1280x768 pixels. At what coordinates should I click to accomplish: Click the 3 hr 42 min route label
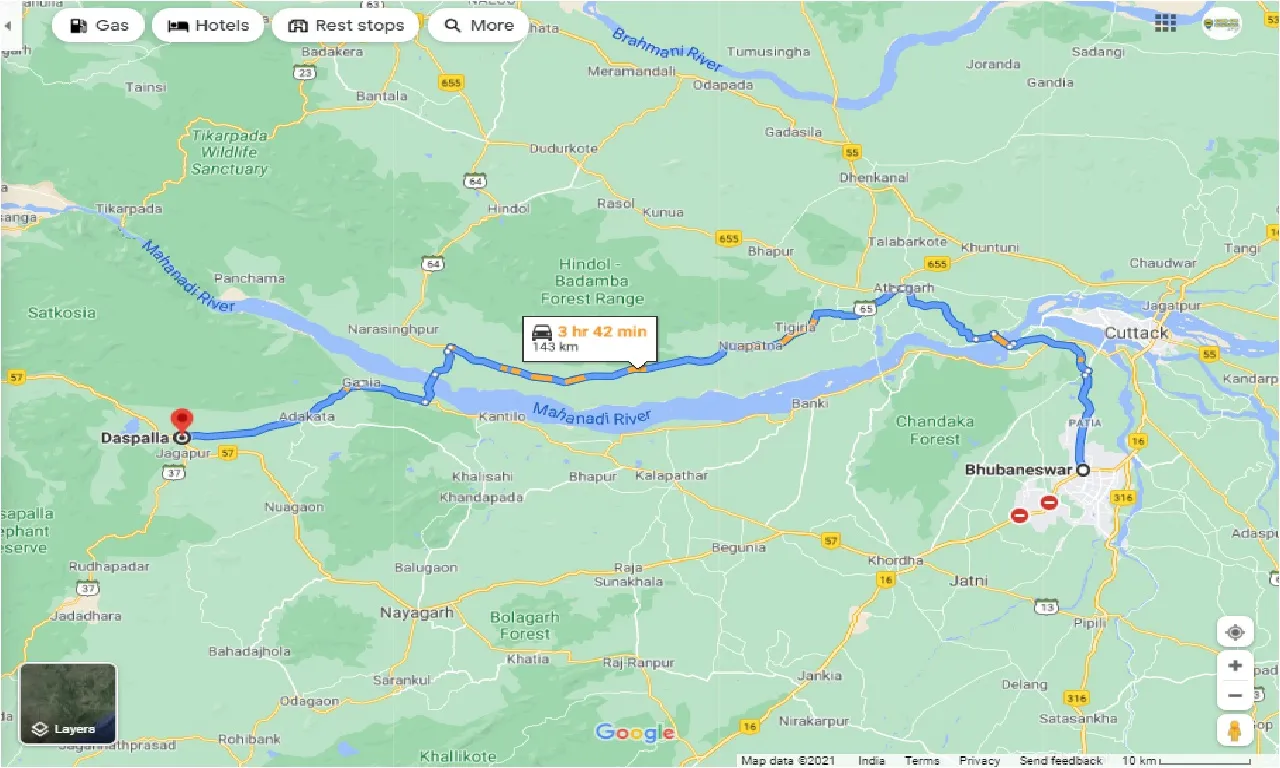point(587,338)
